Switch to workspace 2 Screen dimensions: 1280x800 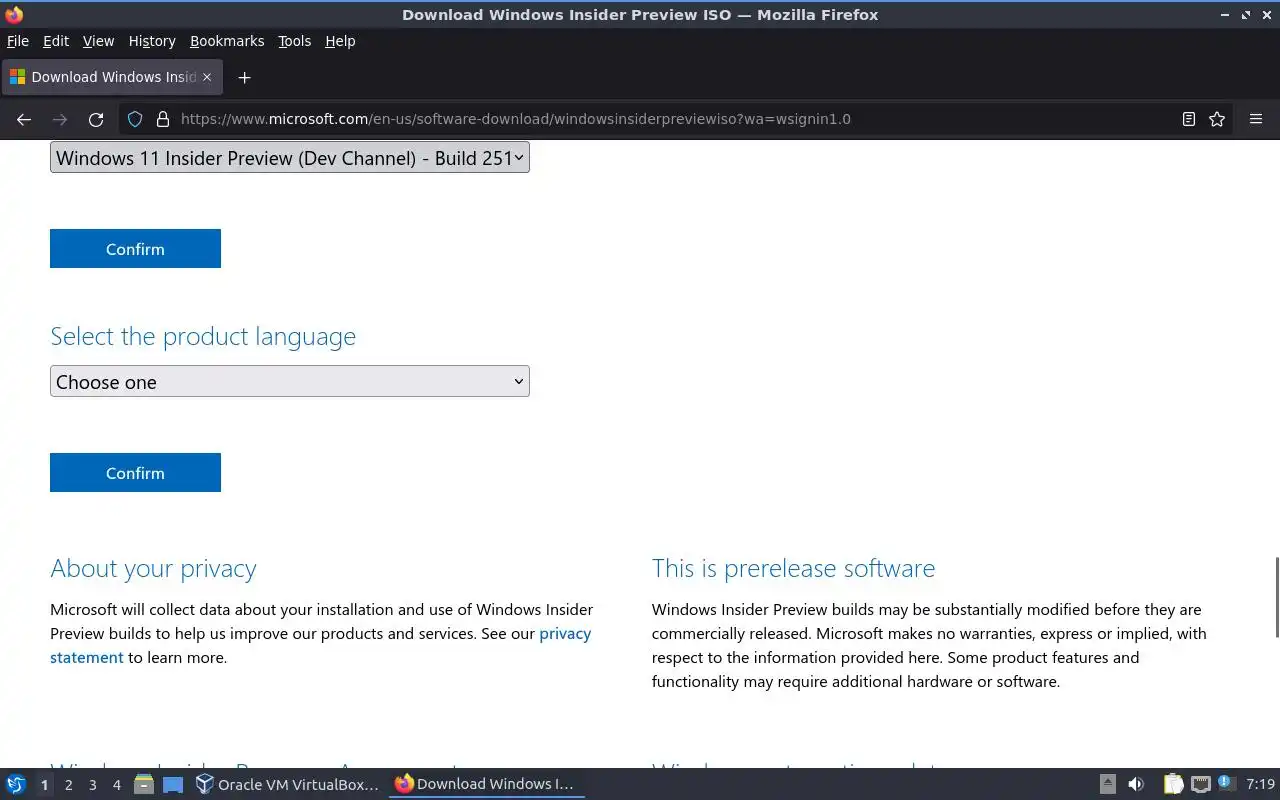point(68,785)
